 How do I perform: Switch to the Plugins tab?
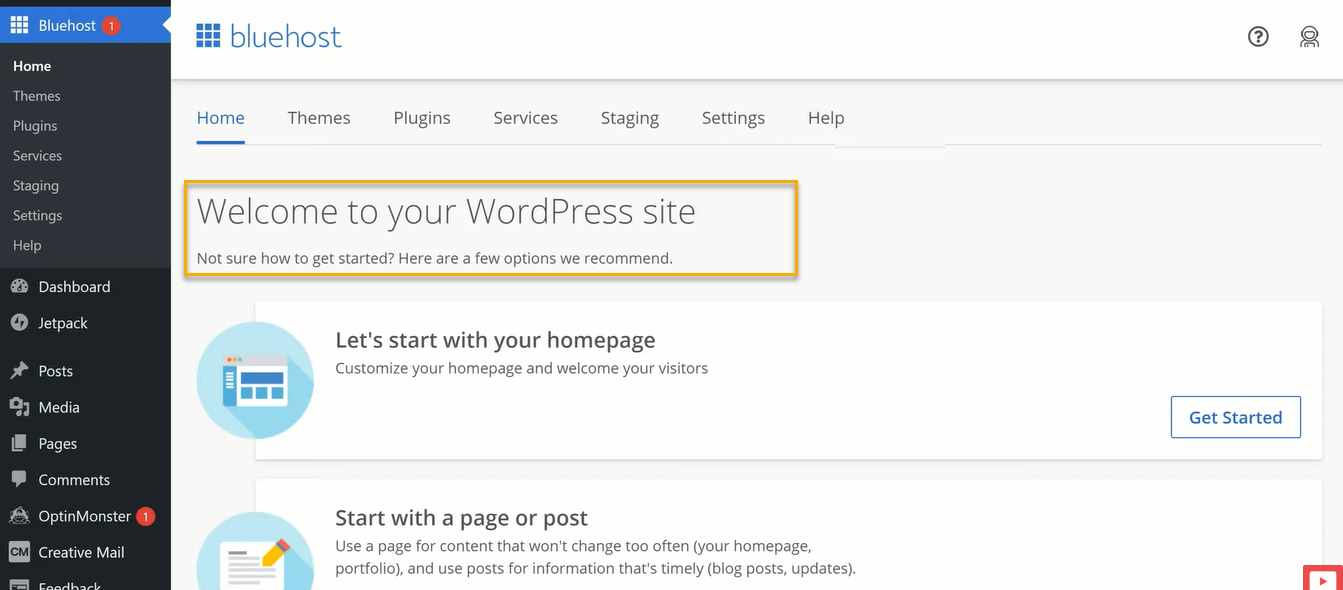pyautogui.click(x=422, y=118)
